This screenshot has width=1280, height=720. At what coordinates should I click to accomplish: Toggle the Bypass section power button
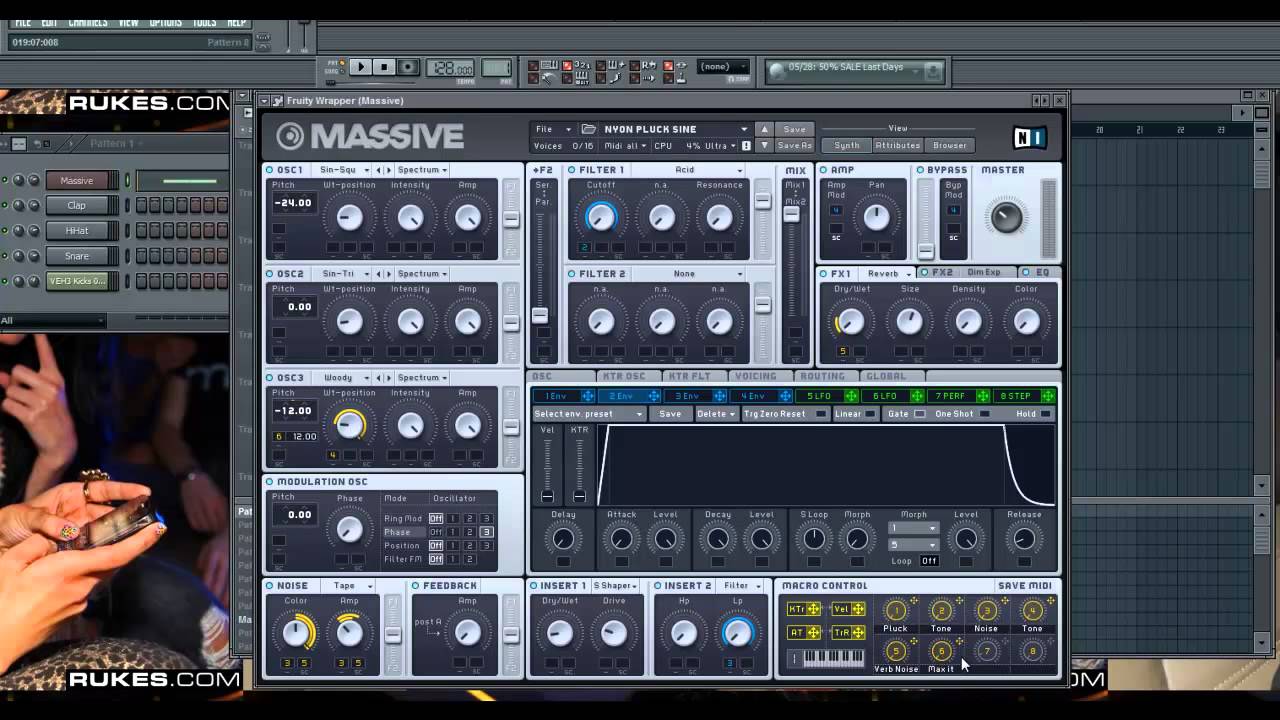(921, 170)
